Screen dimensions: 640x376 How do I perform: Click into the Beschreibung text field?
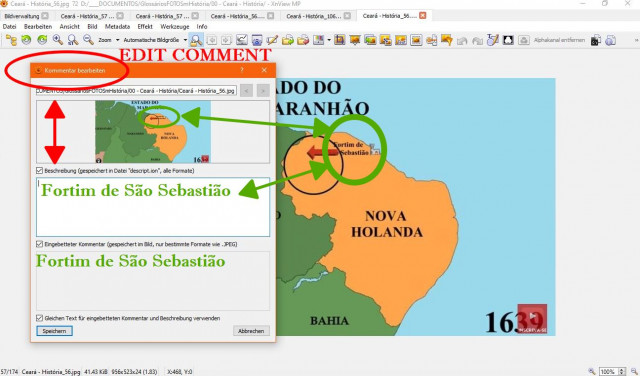(153, 207)
